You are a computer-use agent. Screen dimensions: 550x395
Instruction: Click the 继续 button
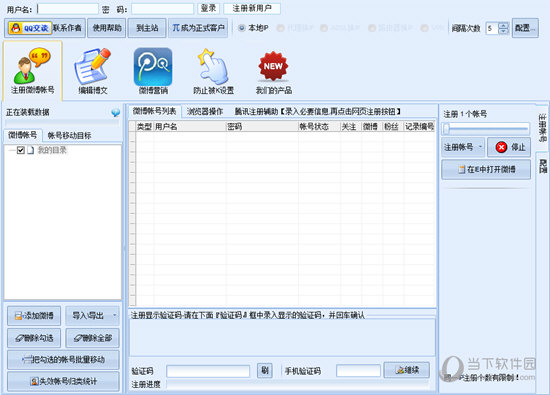pyautogui.click(x=407, y=370)
